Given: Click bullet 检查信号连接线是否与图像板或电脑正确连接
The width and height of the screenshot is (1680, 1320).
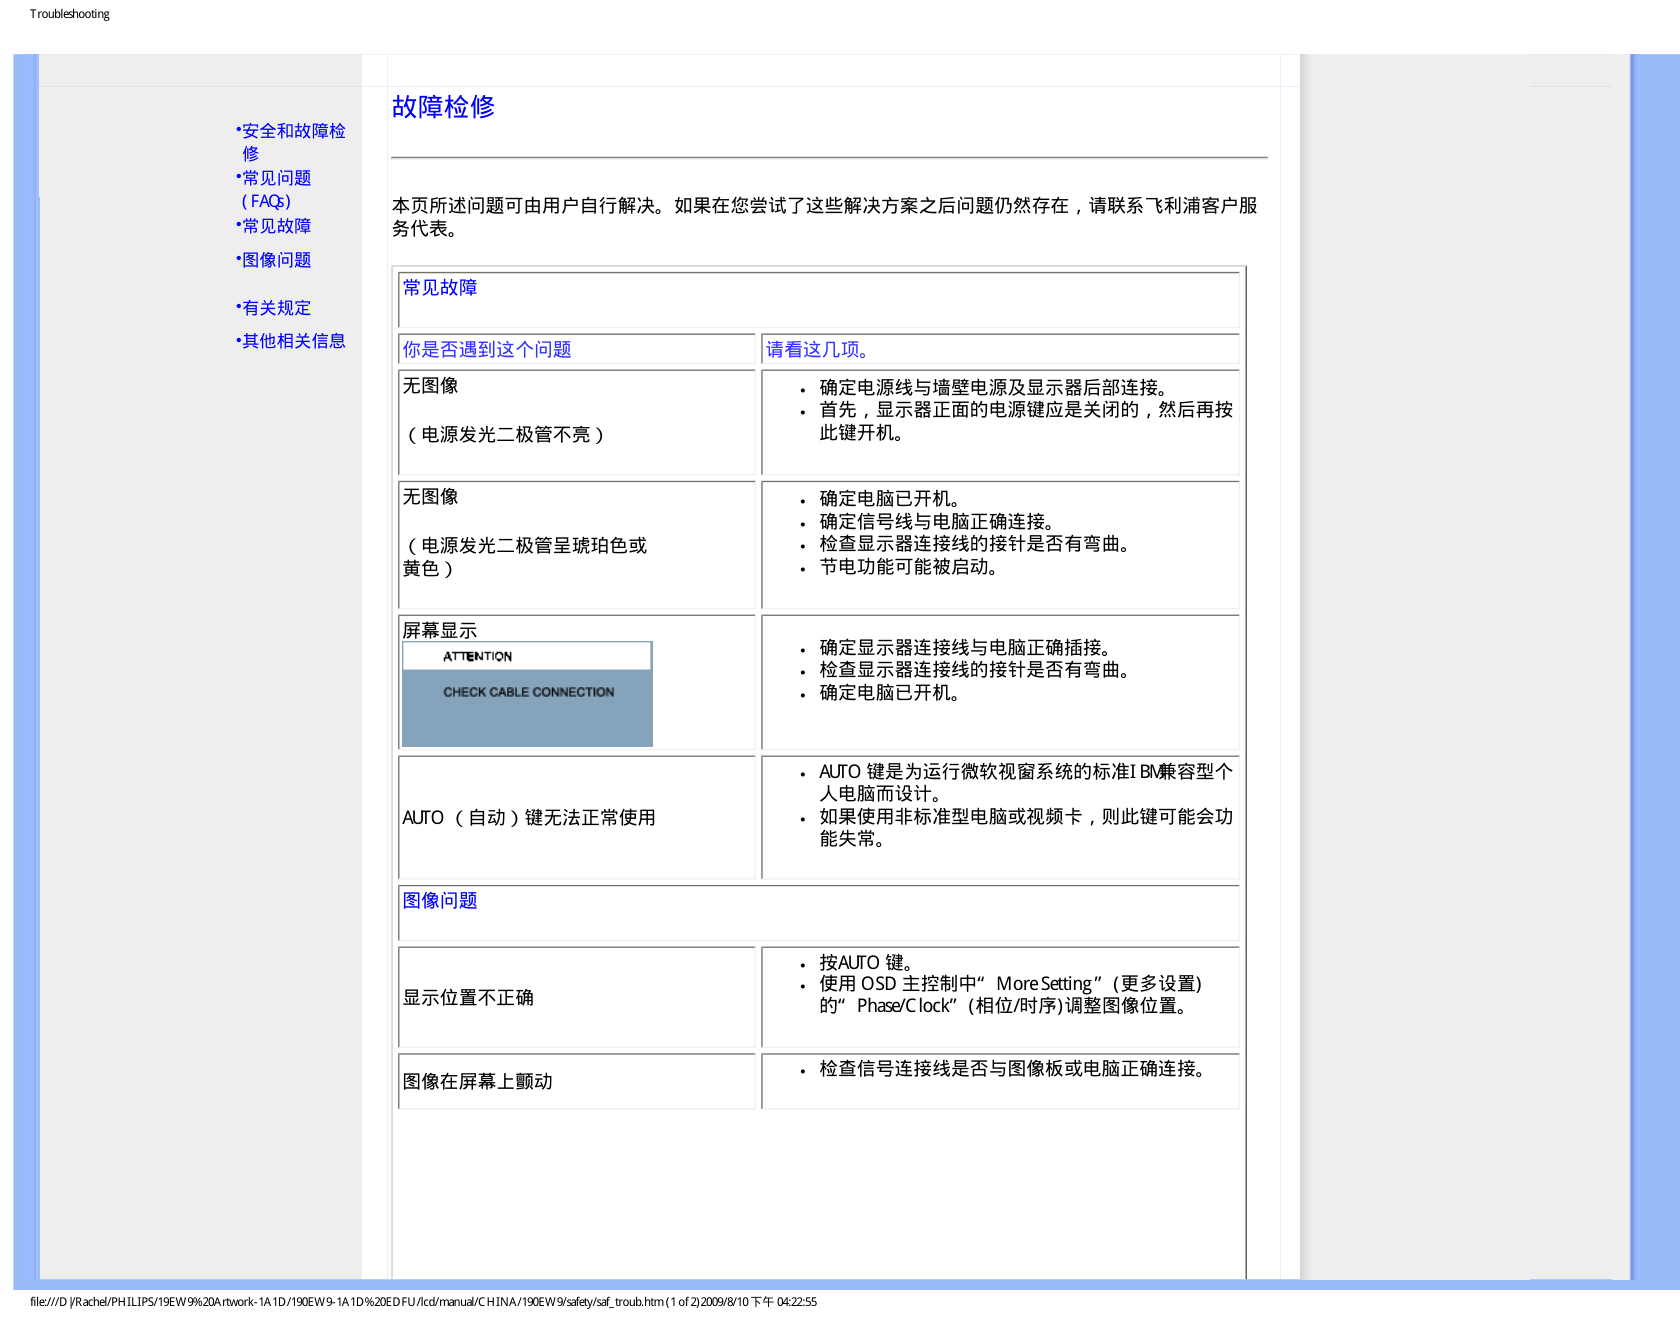Looking at the screenshot, I should 1012,1069.
